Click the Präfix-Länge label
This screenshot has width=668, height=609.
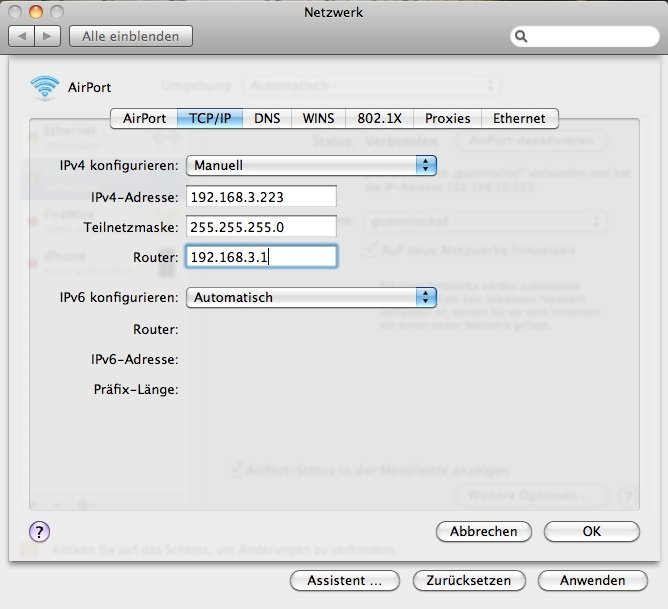pyautogui.click(x=136, y=389)
